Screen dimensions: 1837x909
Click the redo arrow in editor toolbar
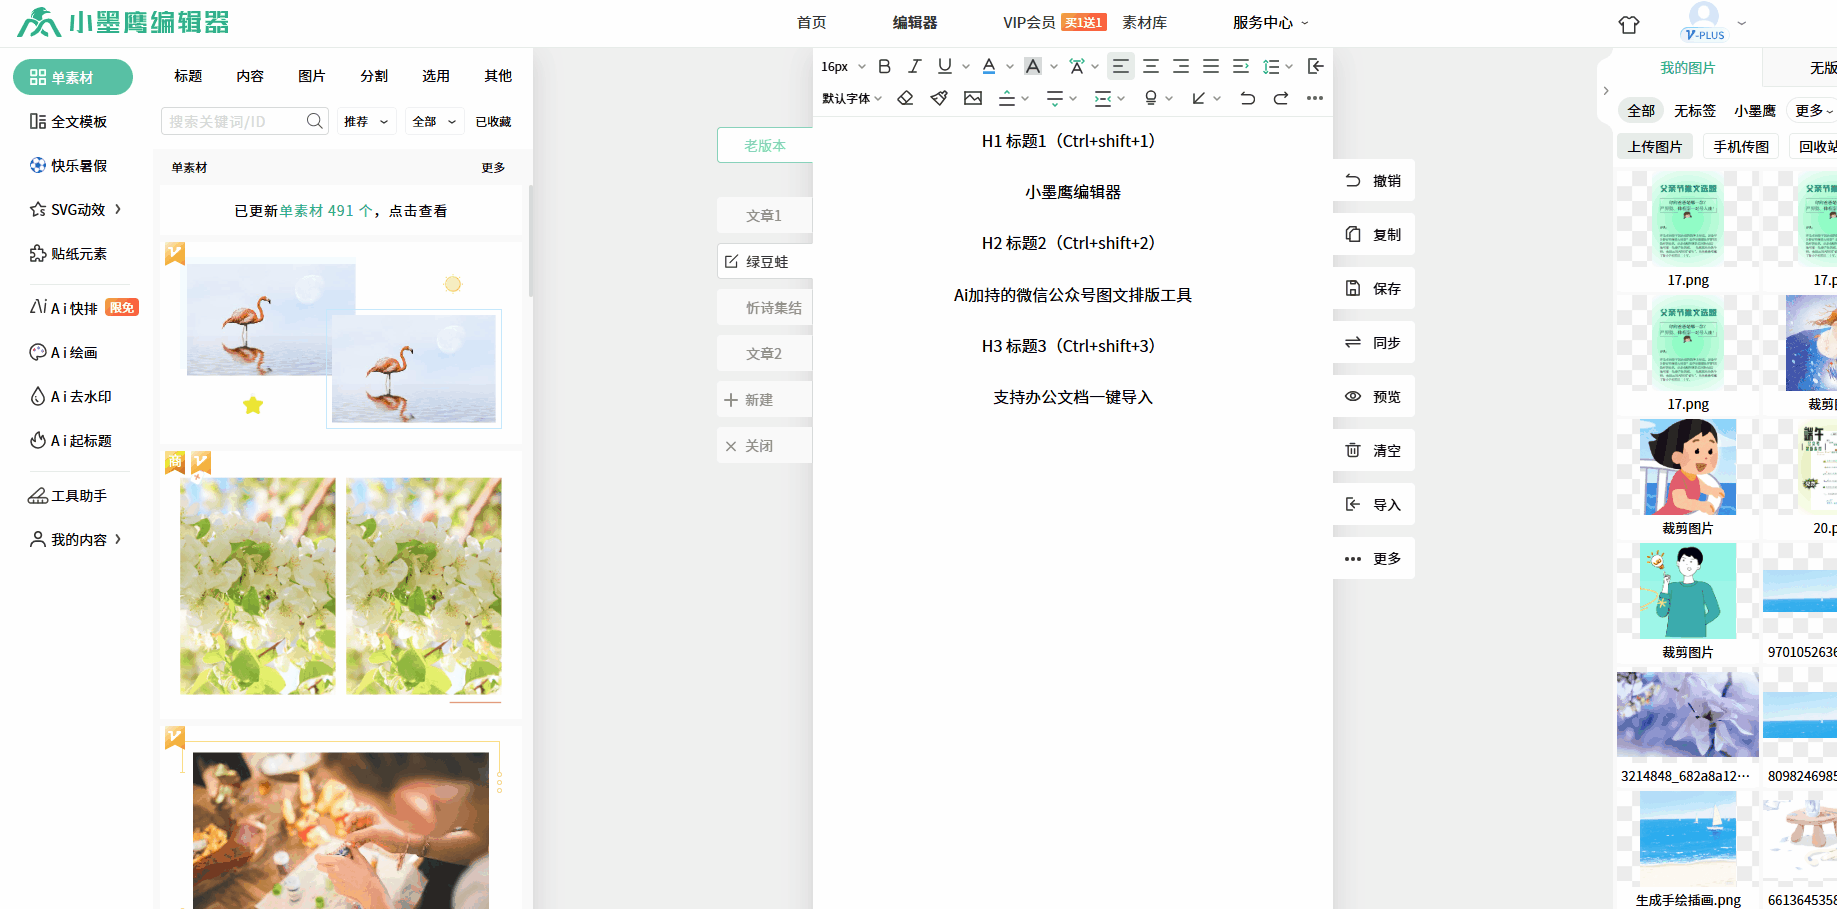tap(1281, 98)
